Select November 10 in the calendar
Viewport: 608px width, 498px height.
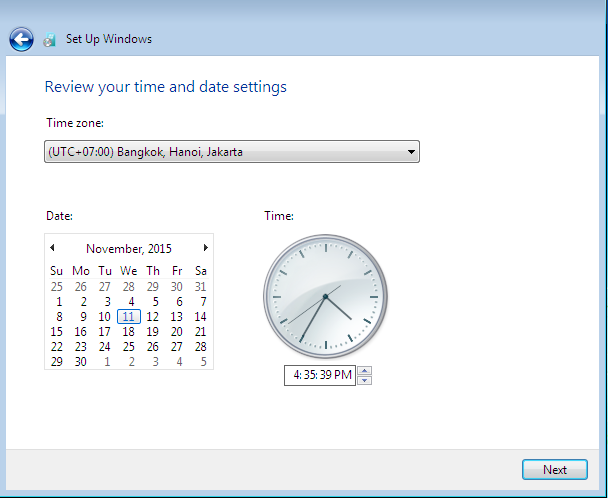105,317
